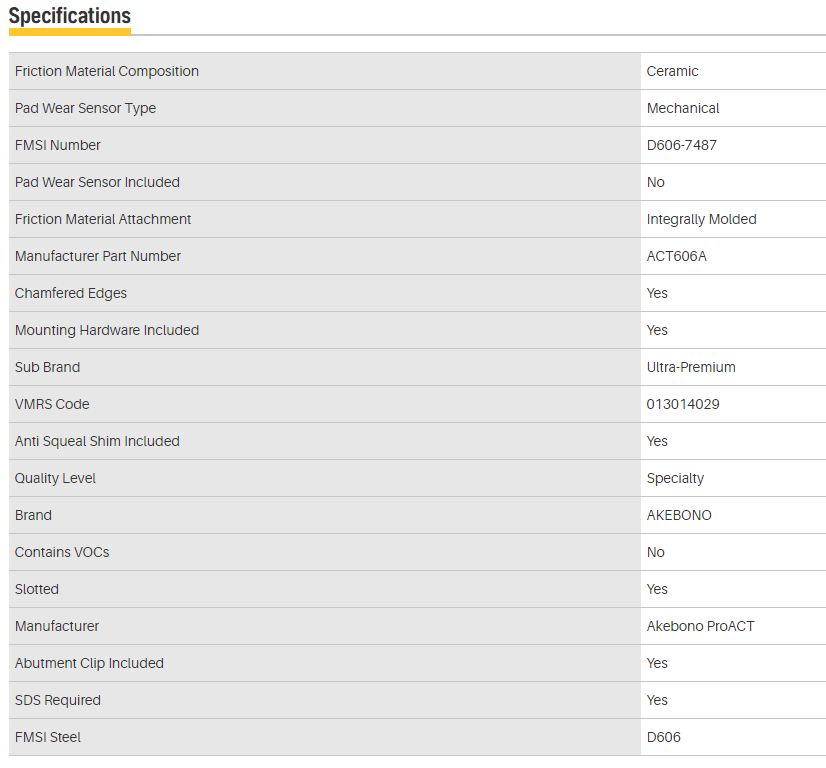Select the Specialty quality level value
This screenshot has width=826, height=768.
675,478
